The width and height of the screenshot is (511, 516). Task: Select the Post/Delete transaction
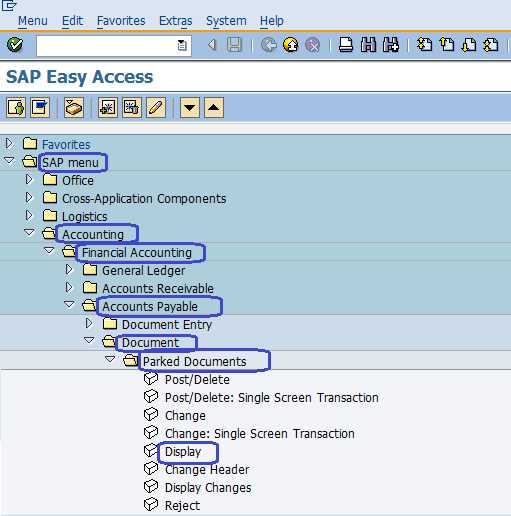point(197,380)
